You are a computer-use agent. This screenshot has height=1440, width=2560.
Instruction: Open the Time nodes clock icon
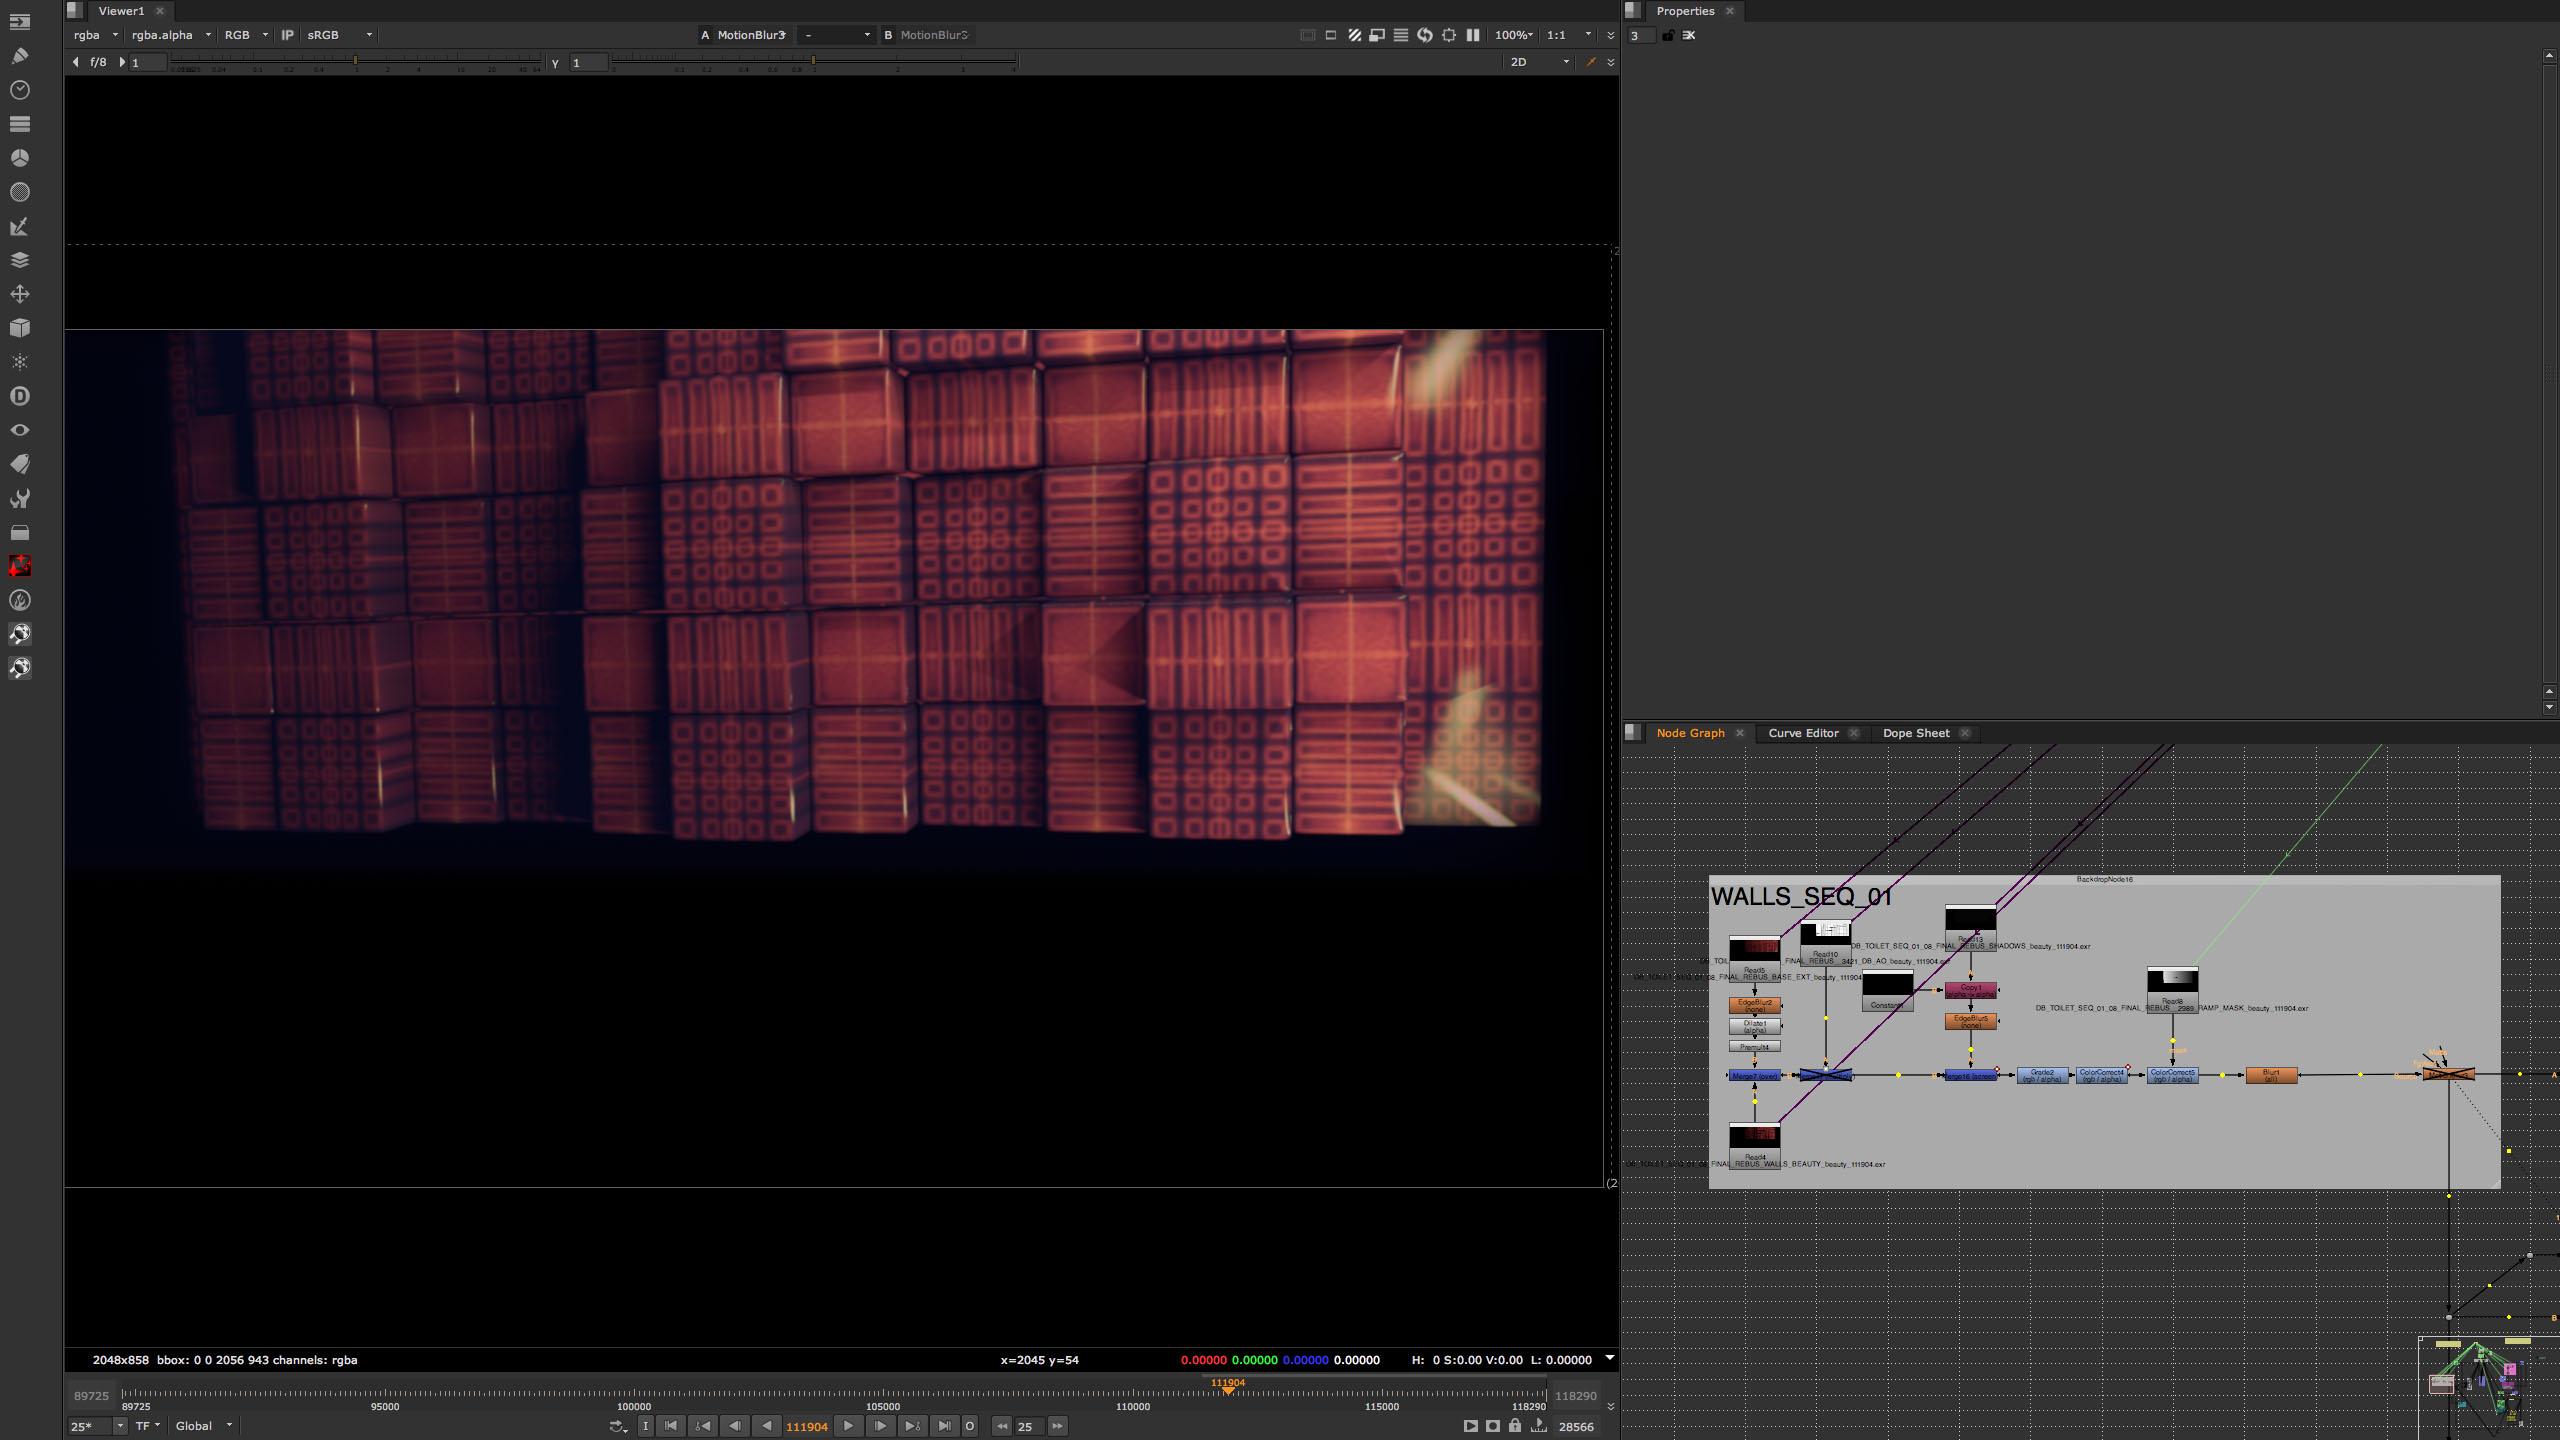point(19,90)
